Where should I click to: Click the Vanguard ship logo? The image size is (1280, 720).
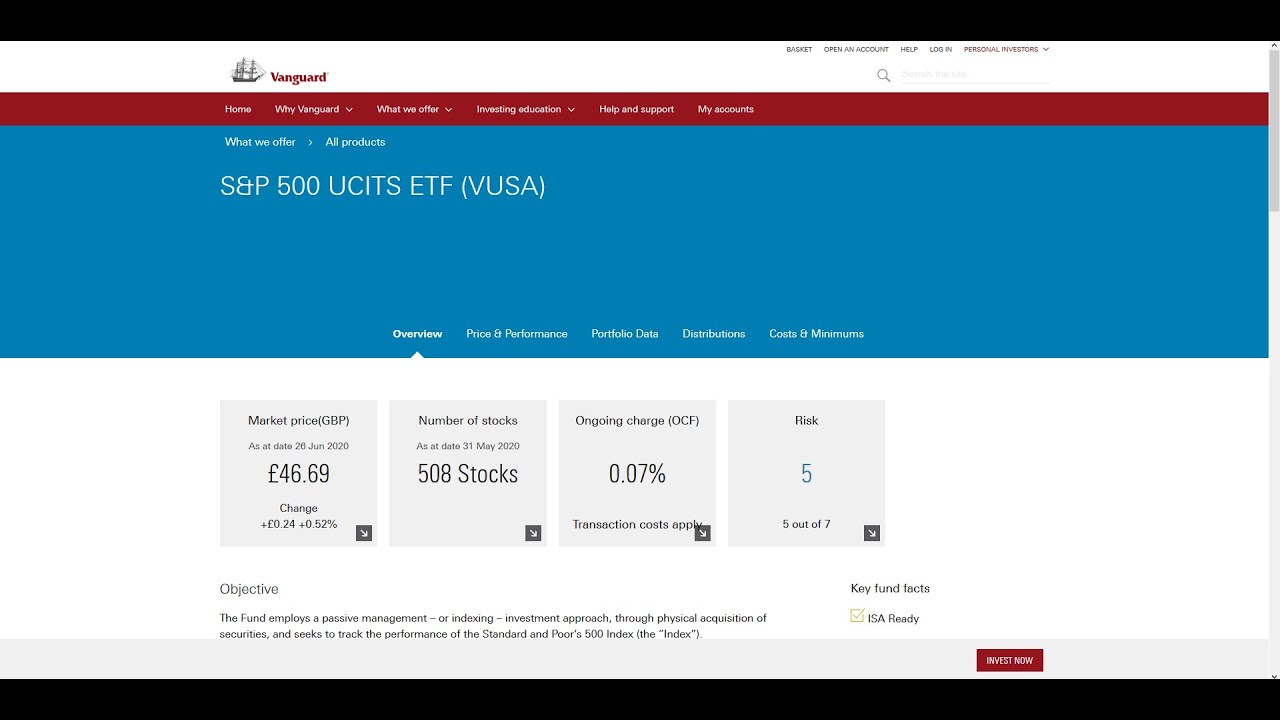coord(279,72)
